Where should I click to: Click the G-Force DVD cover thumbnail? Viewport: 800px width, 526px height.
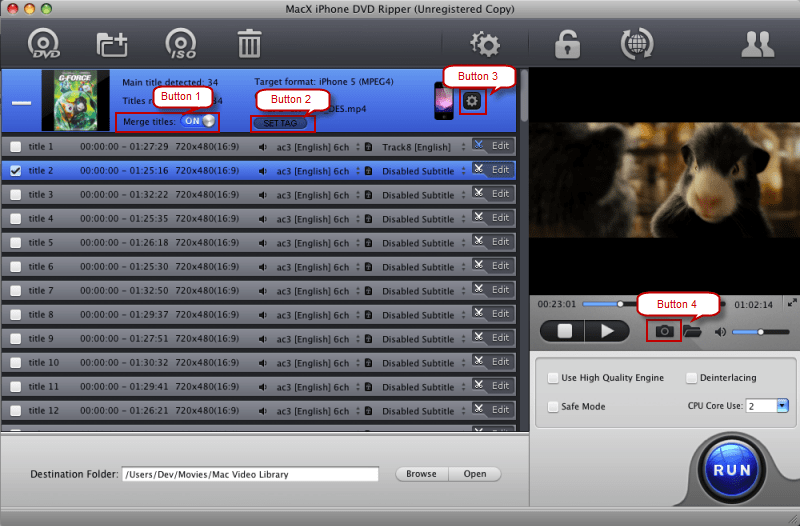[76, 101]
